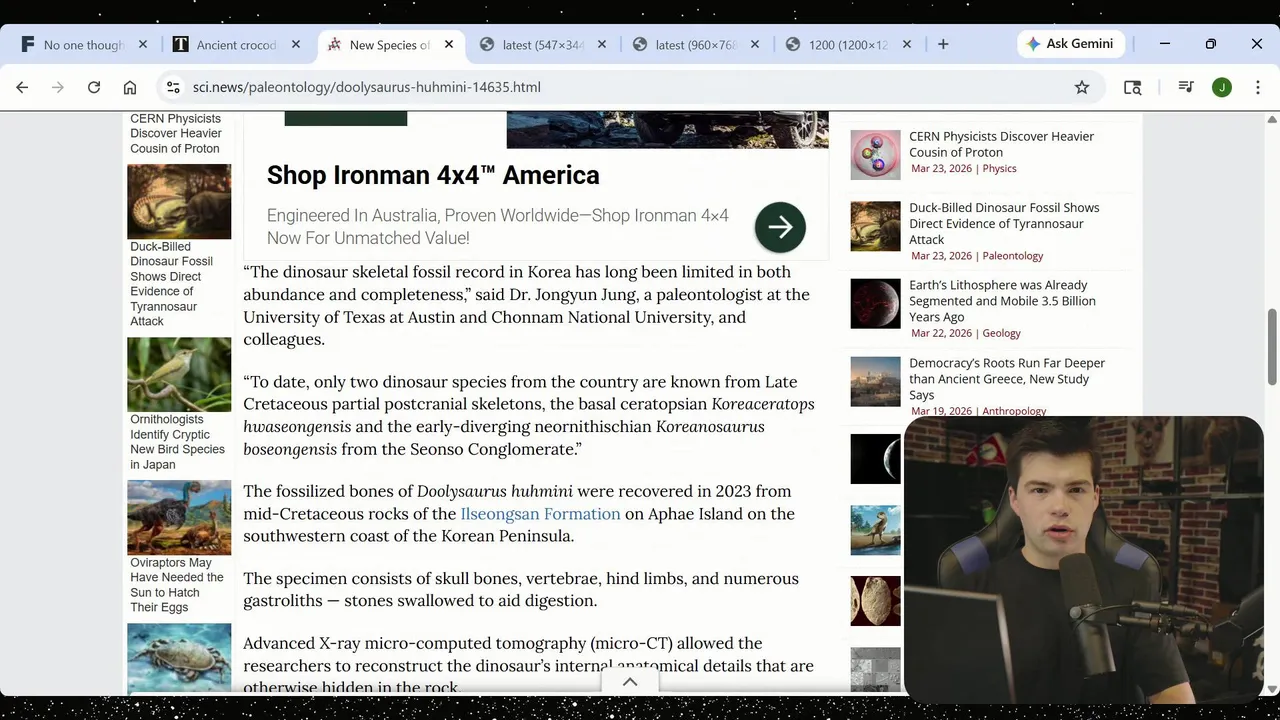The image size is (1280, 720).
Task: Select the Geology category link
Action: tap(1001, 333)
